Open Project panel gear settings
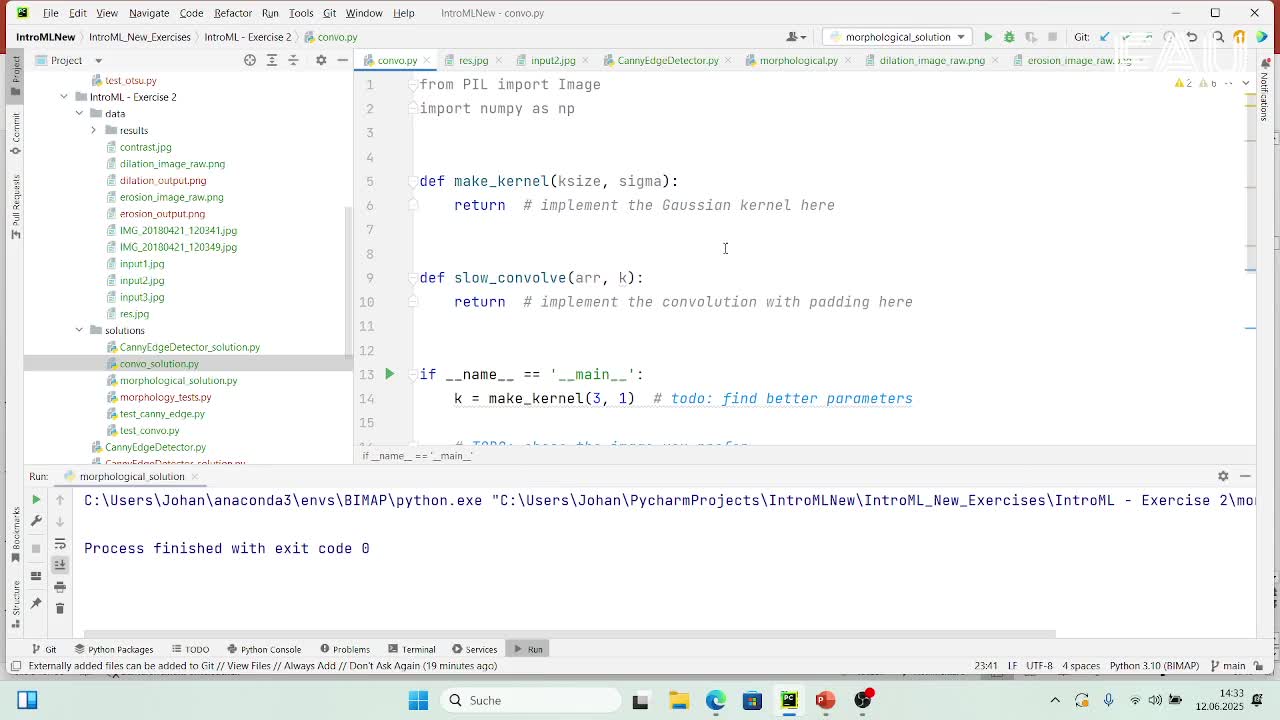This screenshot has height=720, width=1280. click(321, 60)
